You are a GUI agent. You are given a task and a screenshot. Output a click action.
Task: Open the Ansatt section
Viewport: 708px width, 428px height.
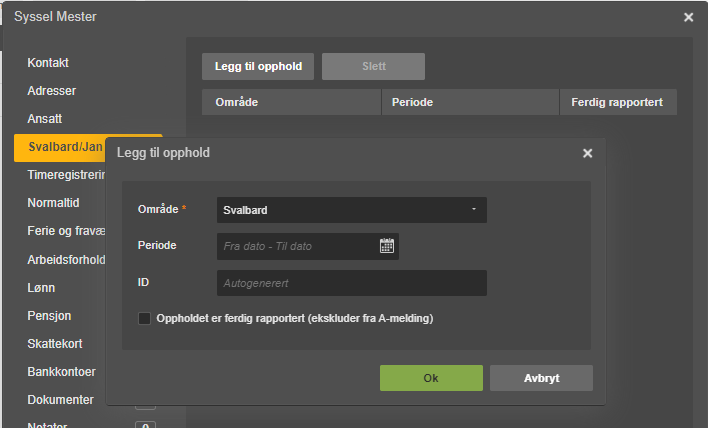(45, 119)
